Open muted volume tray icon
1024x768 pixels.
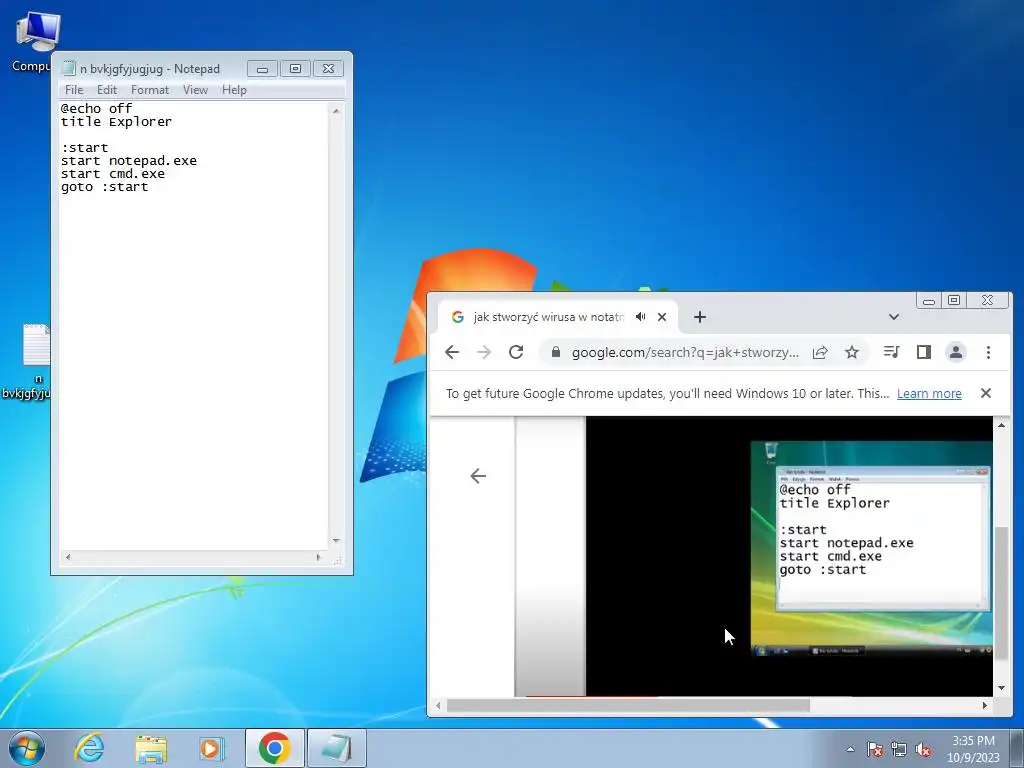(923, 749)
